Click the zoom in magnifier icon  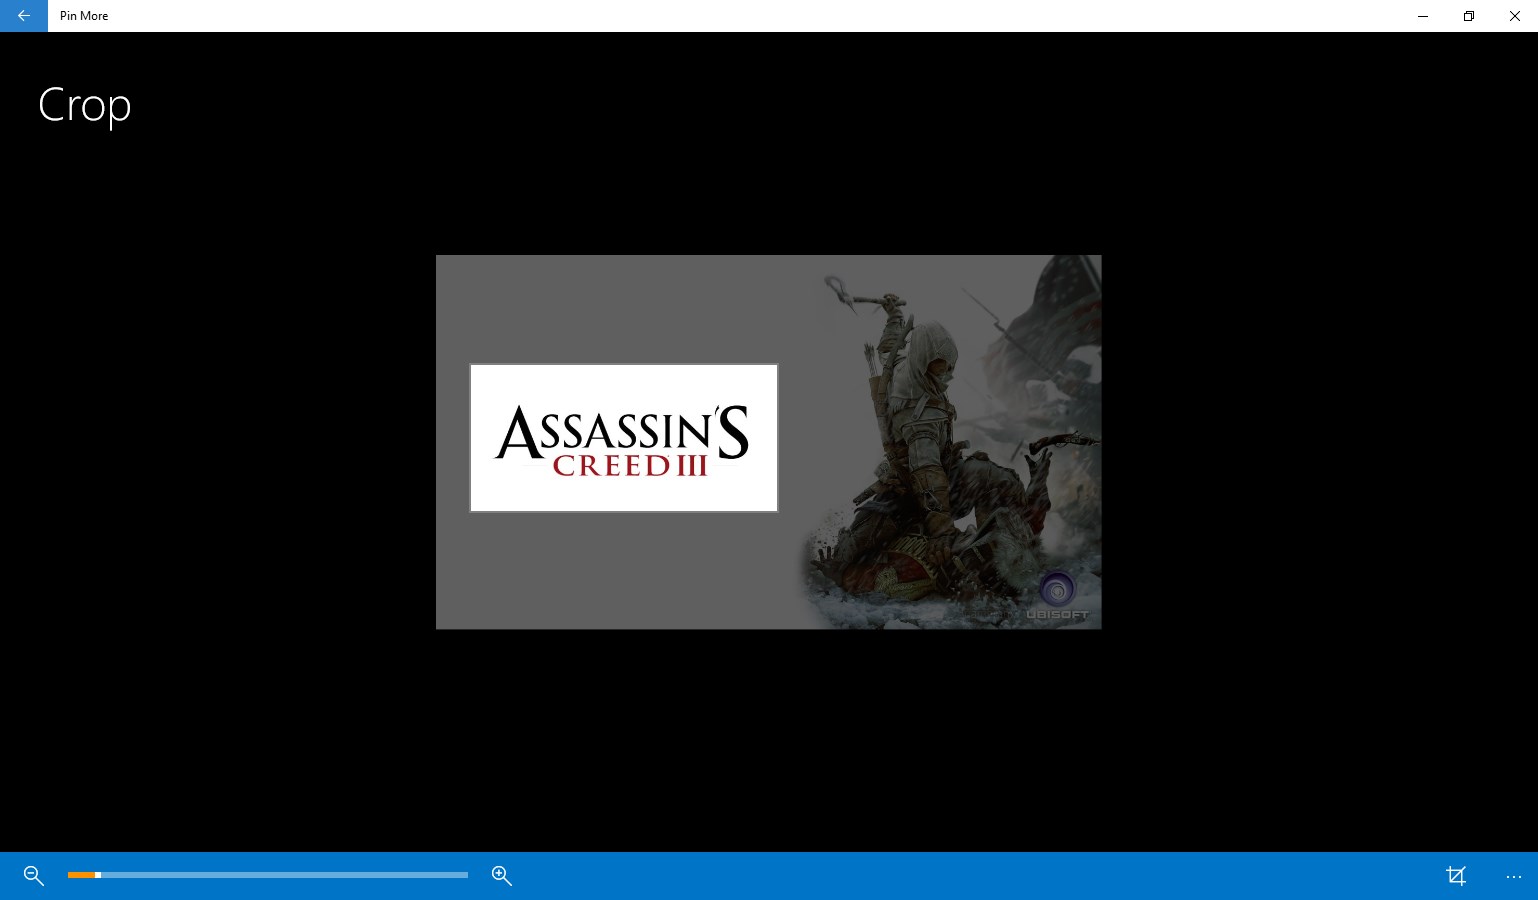tap(502, 876)
